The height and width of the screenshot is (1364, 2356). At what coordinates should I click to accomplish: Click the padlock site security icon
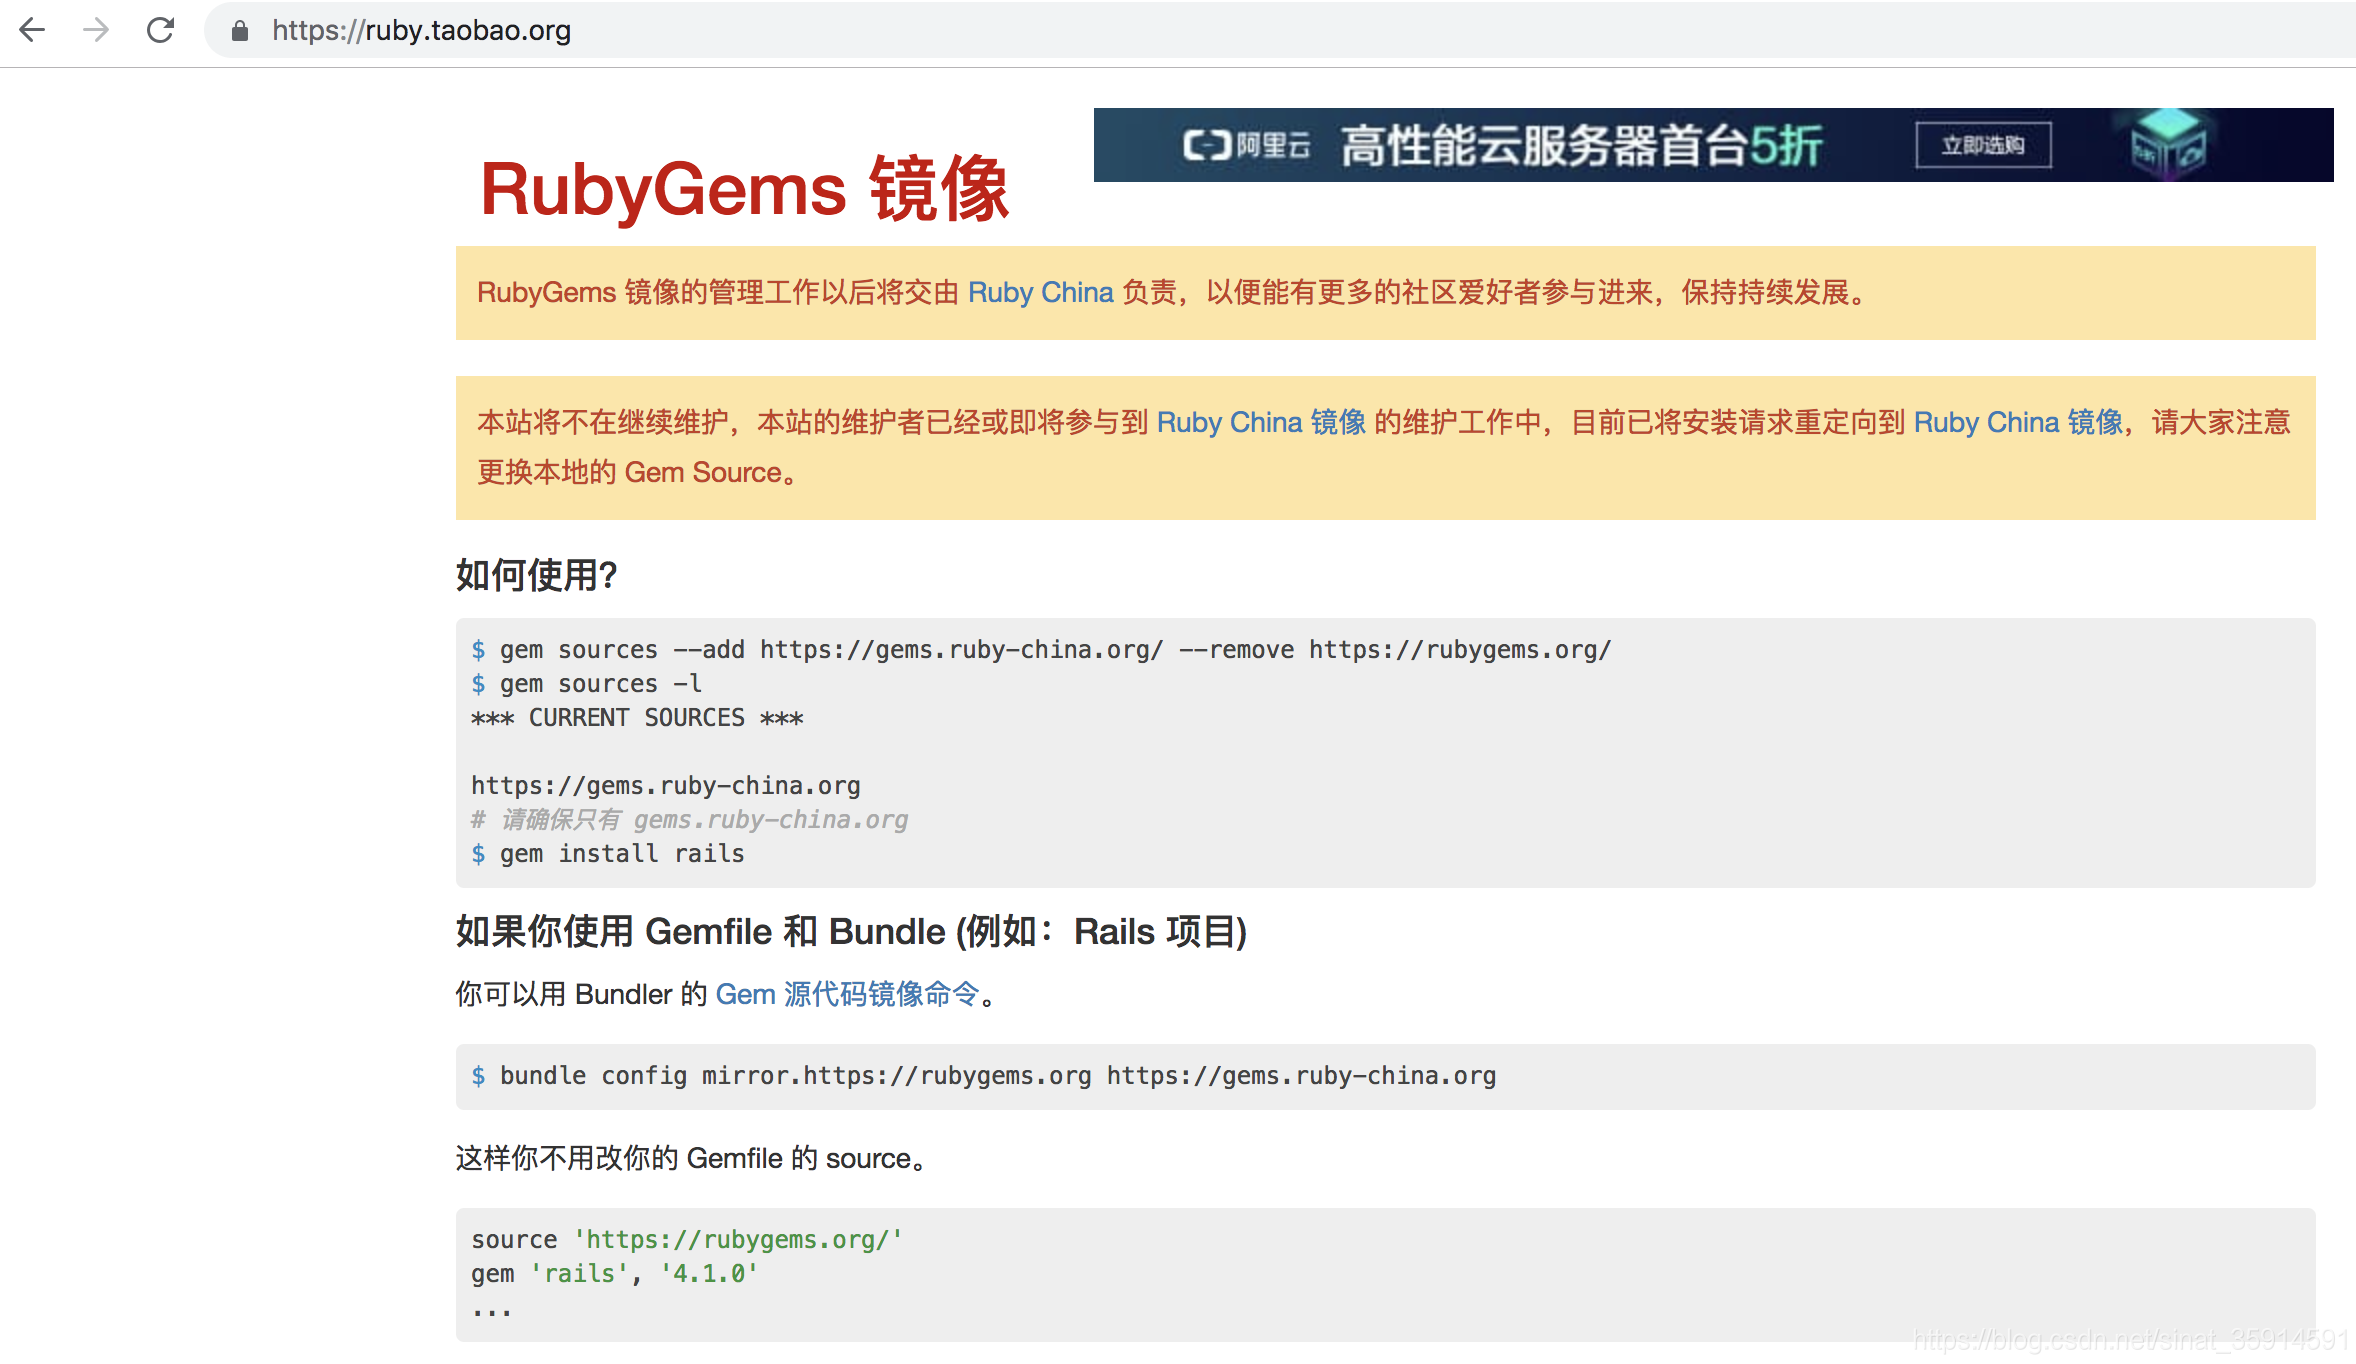click(239, 31)
